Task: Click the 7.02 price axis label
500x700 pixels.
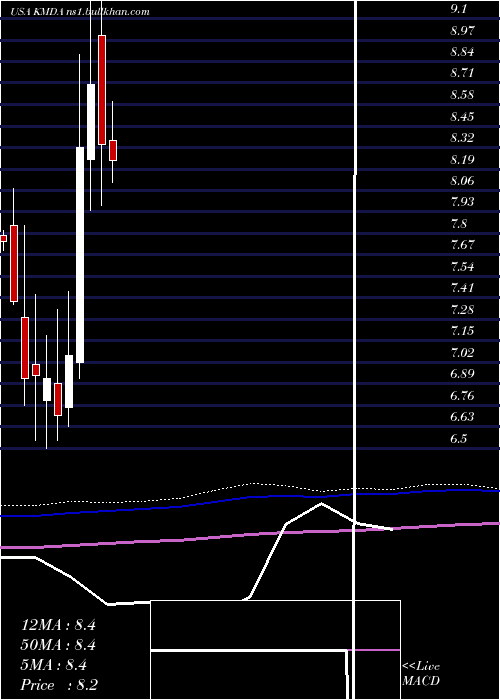Action: (x=462, y=353)
